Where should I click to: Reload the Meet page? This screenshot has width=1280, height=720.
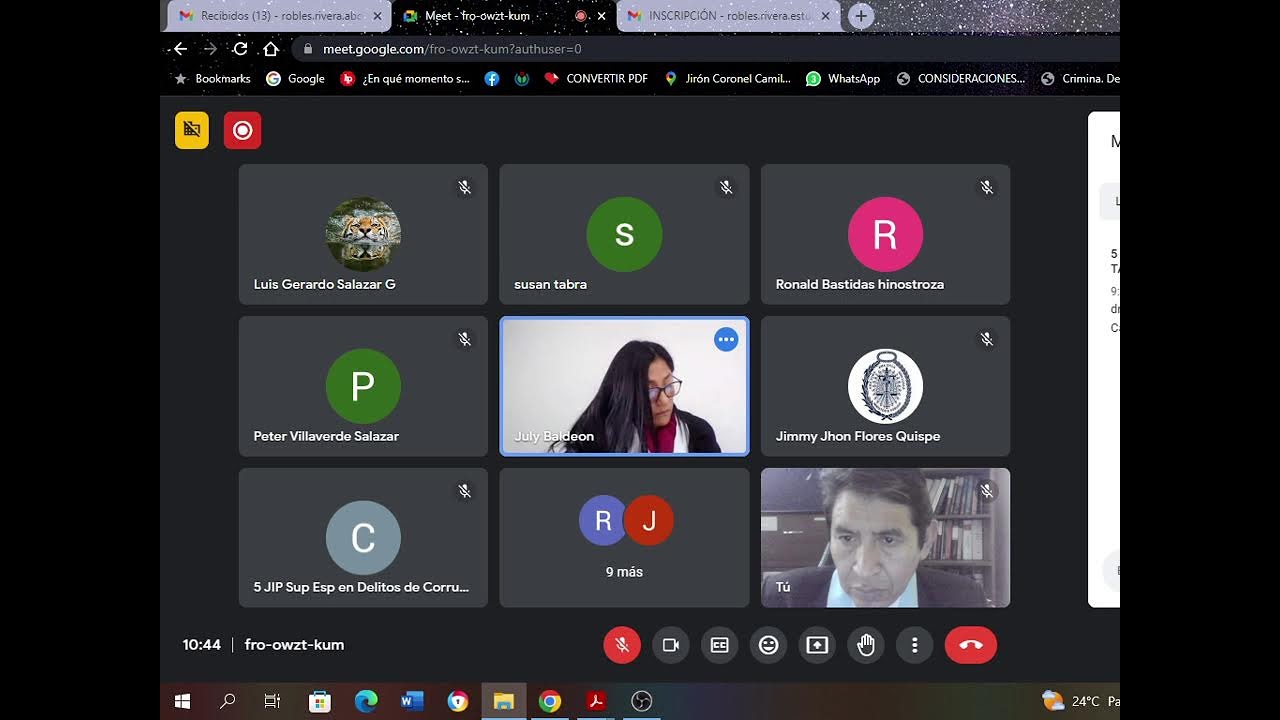[x=240, y=48]
